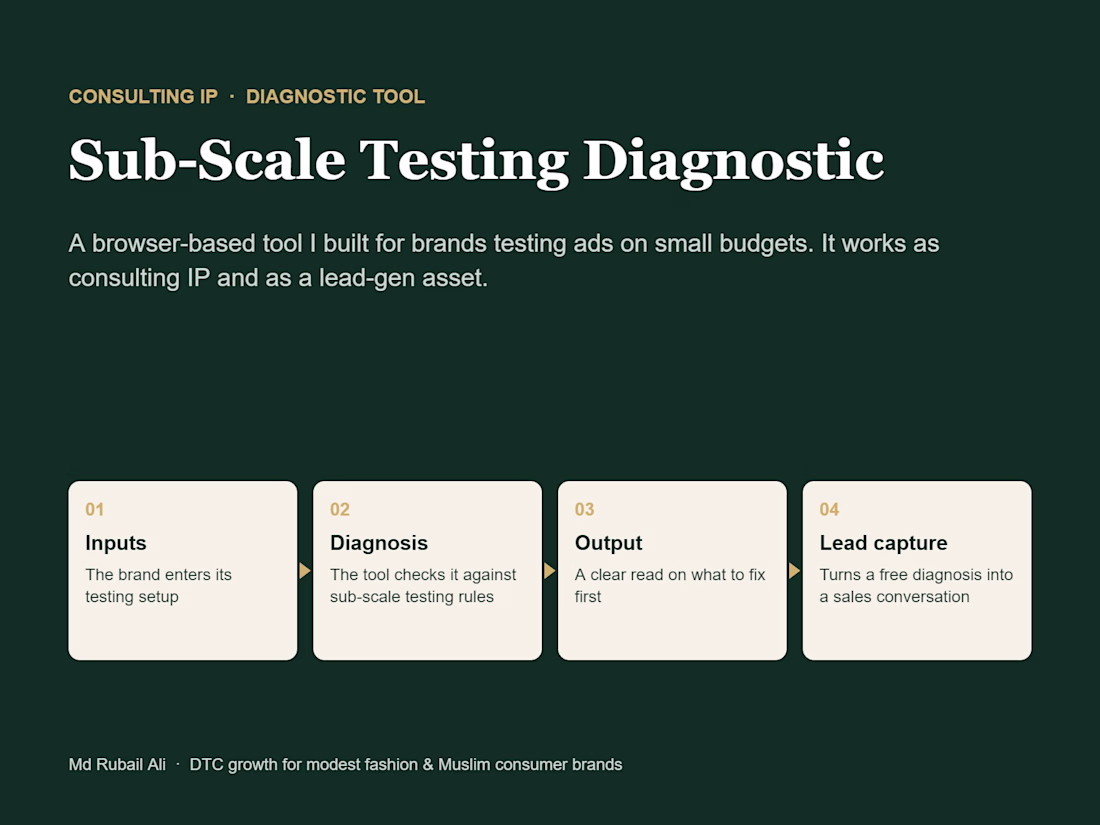Click the author name "Md Rubail Ali"
This screenshot has width=1100, height=825.
(x=117, y=765)
